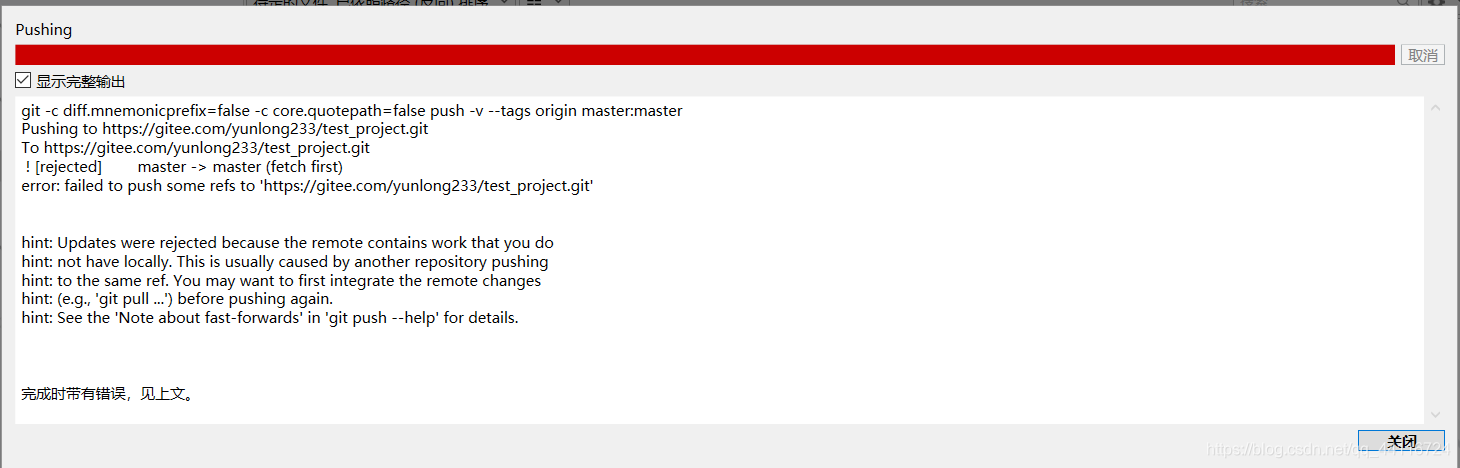Viewport: 1460px width, 468px height.
Task: Click the 'hint: (e.g., git pull ...)' line
Action: tap(177, 299)
